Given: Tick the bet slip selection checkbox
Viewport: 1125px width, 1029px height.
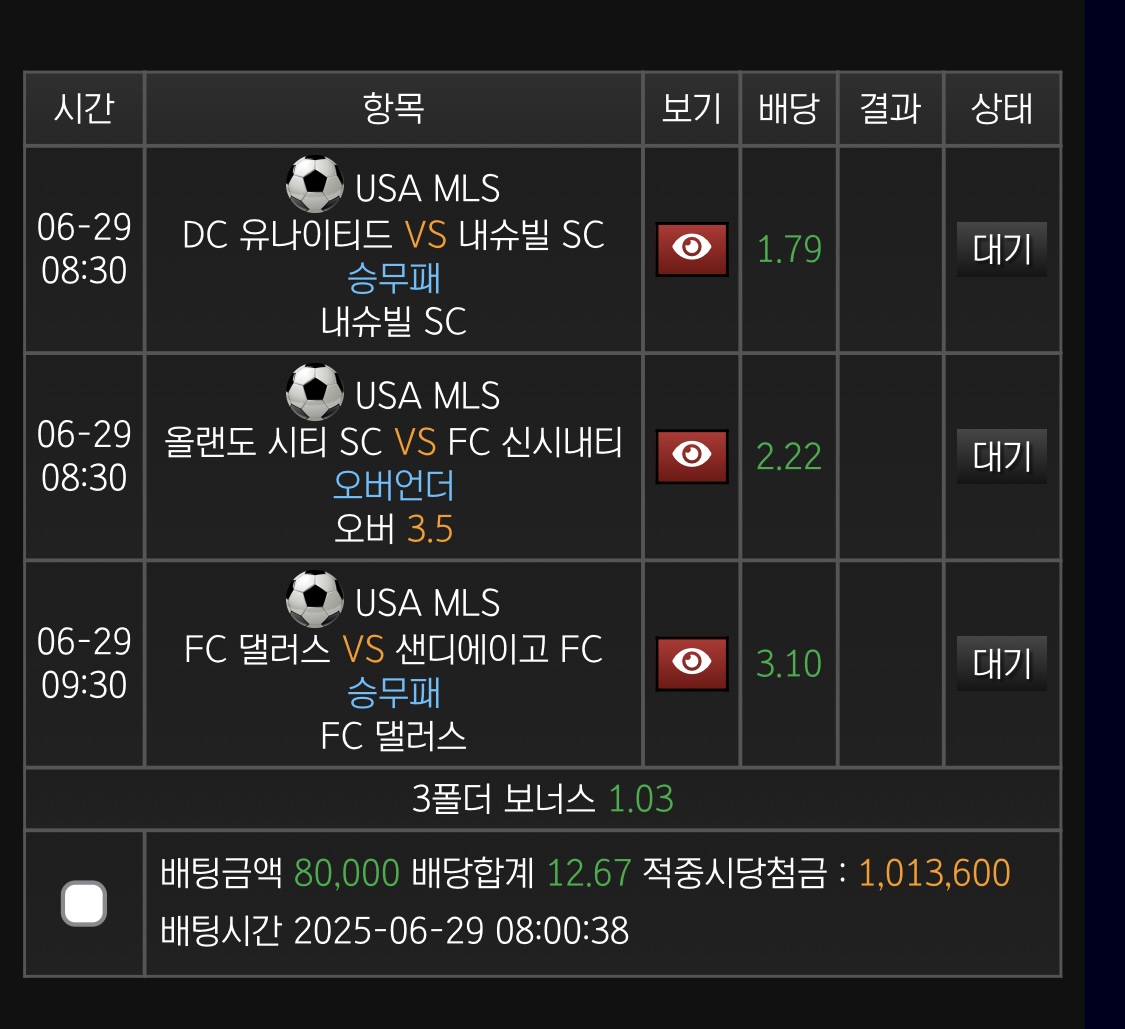Looking at the screenshot, I should point(84,903).
